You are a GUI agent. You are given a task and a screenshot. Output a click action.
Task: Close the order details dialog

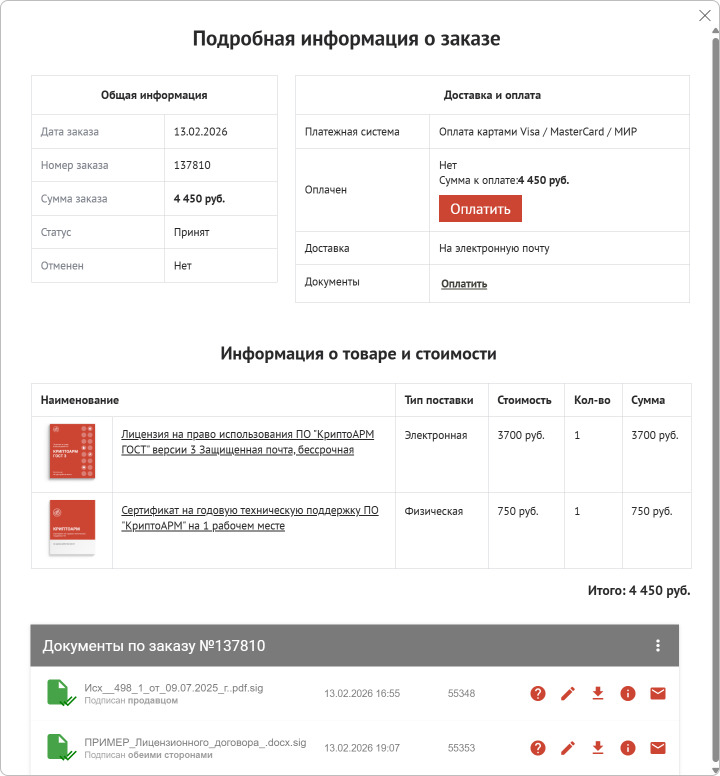pos(705,16)
